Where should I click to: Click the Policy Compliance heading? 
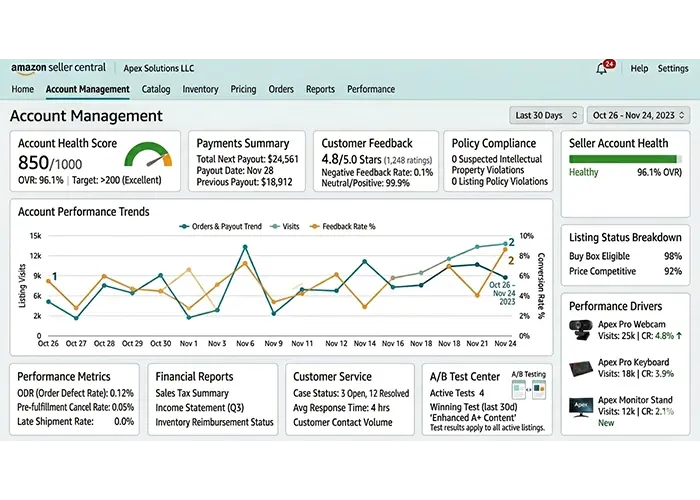tap(494, 143)
